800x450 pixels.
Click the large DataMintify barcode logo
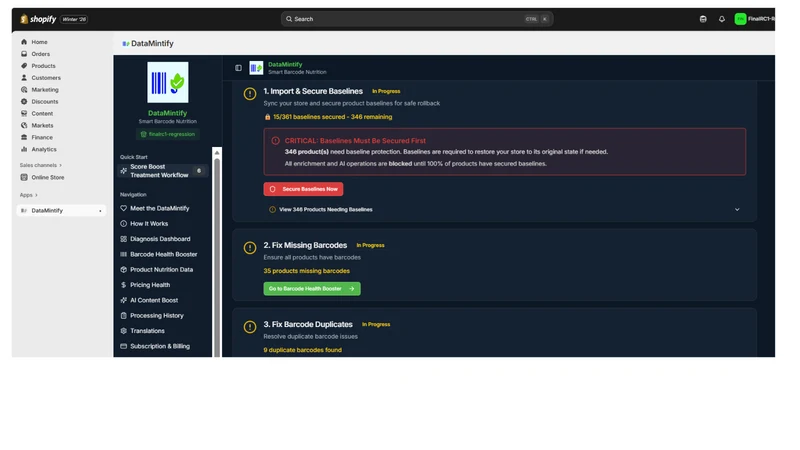pos(167,82)
